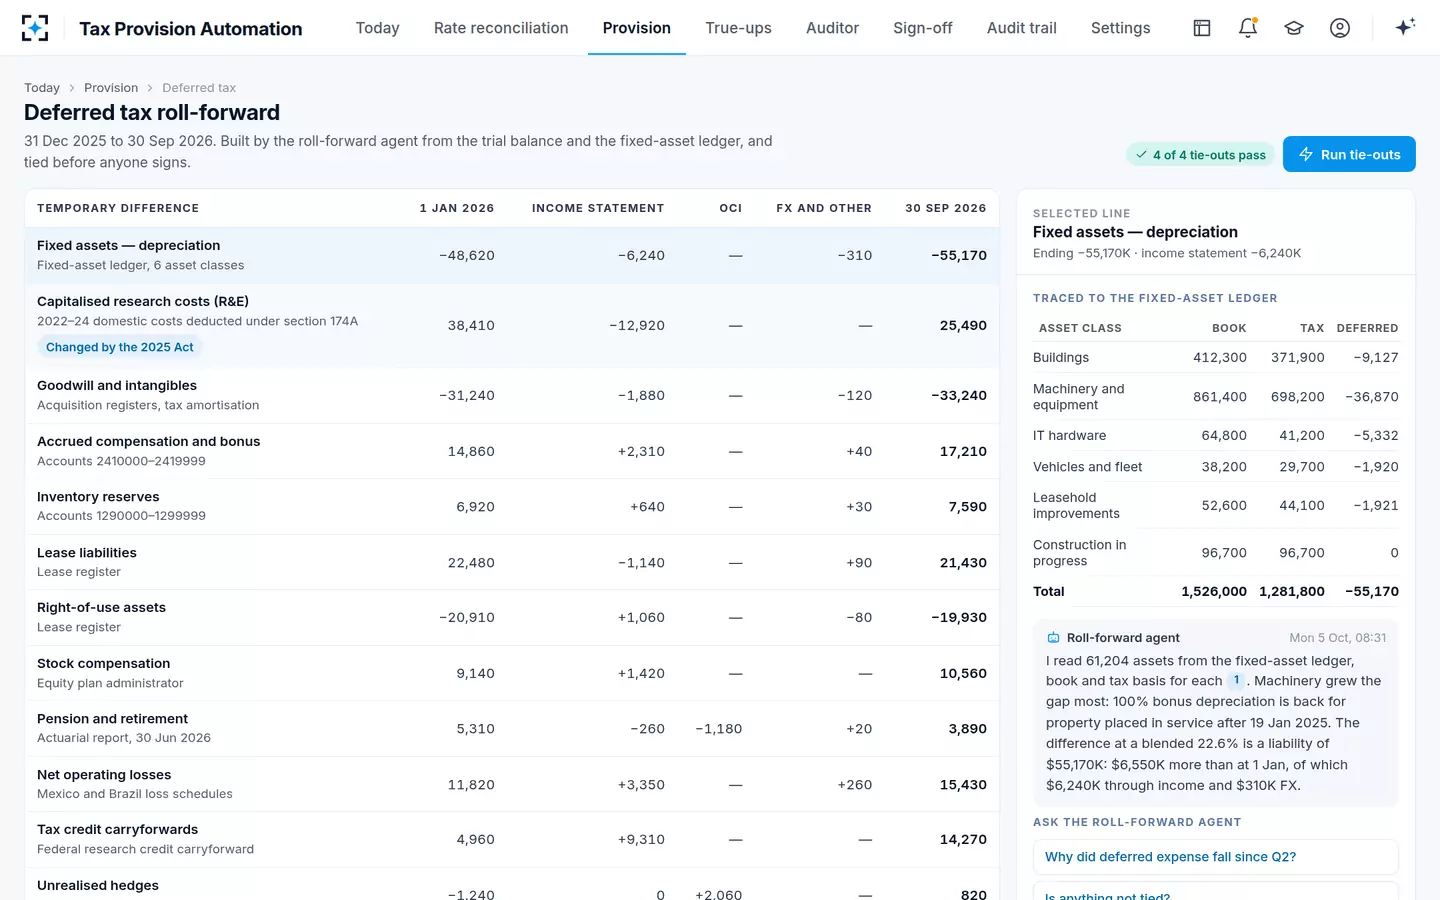Screen dimensions: 1440x900
Task: Click the Construction in progress row
Action: click(1216, 553)
